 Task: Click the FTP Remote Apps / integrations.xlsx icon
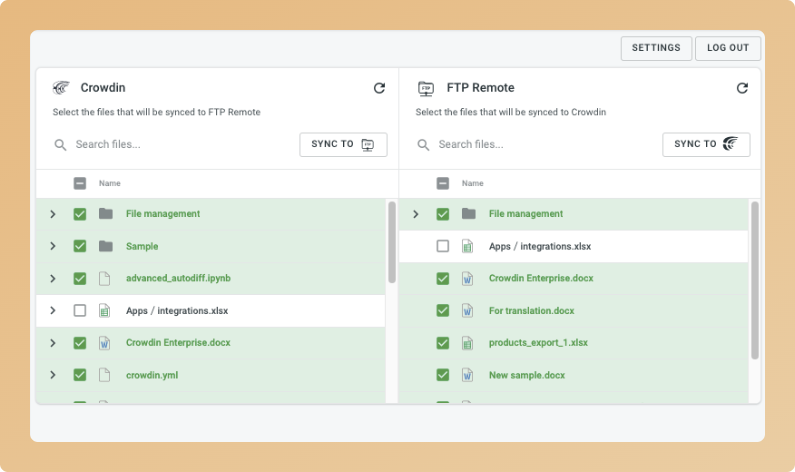467,246
